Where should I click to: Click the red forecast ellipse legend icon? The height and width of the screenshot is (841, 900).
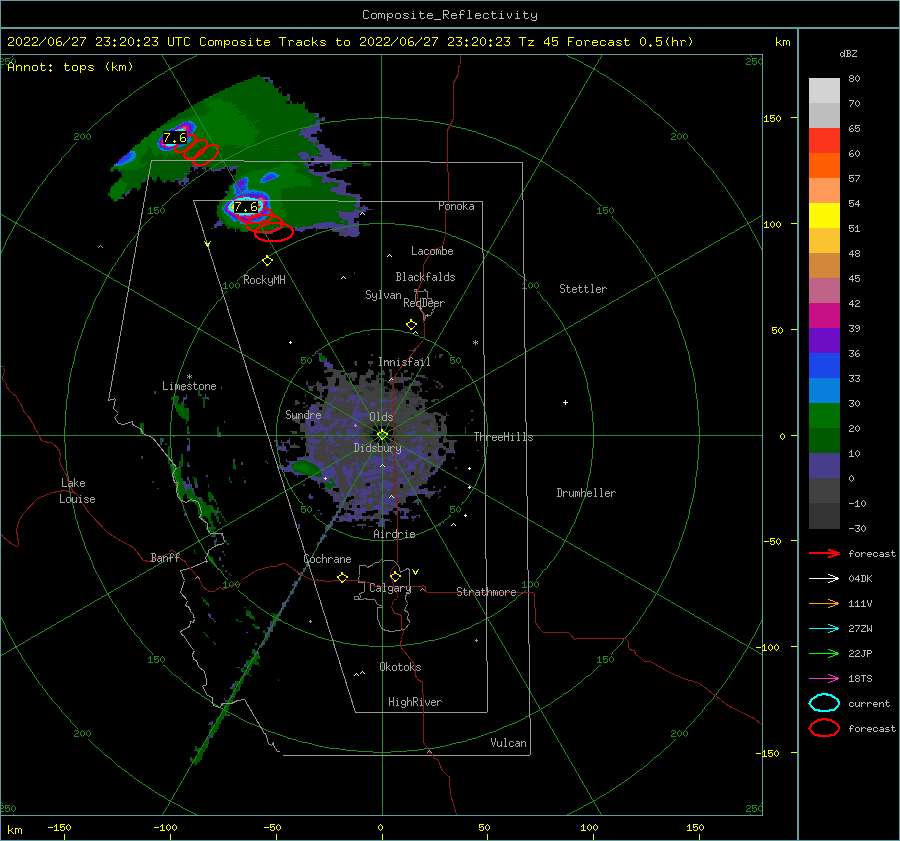(x=824, y=728)
